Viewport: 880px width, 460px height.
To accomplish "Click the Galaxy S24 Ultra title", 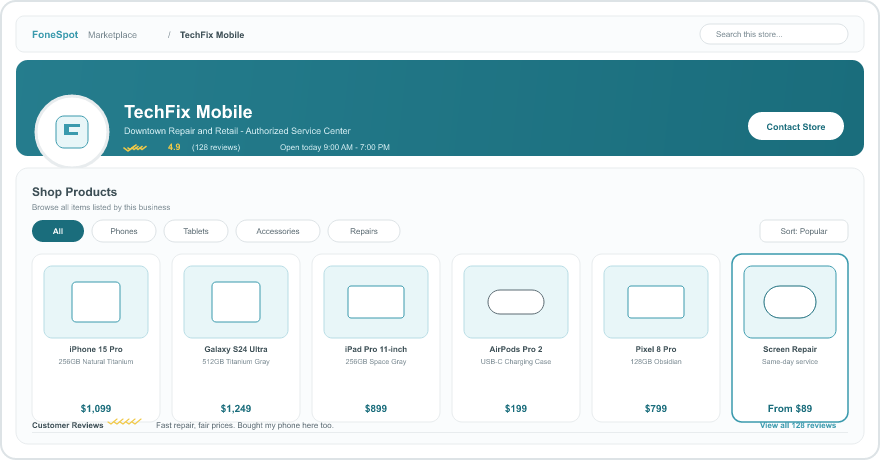I will 236,349.
